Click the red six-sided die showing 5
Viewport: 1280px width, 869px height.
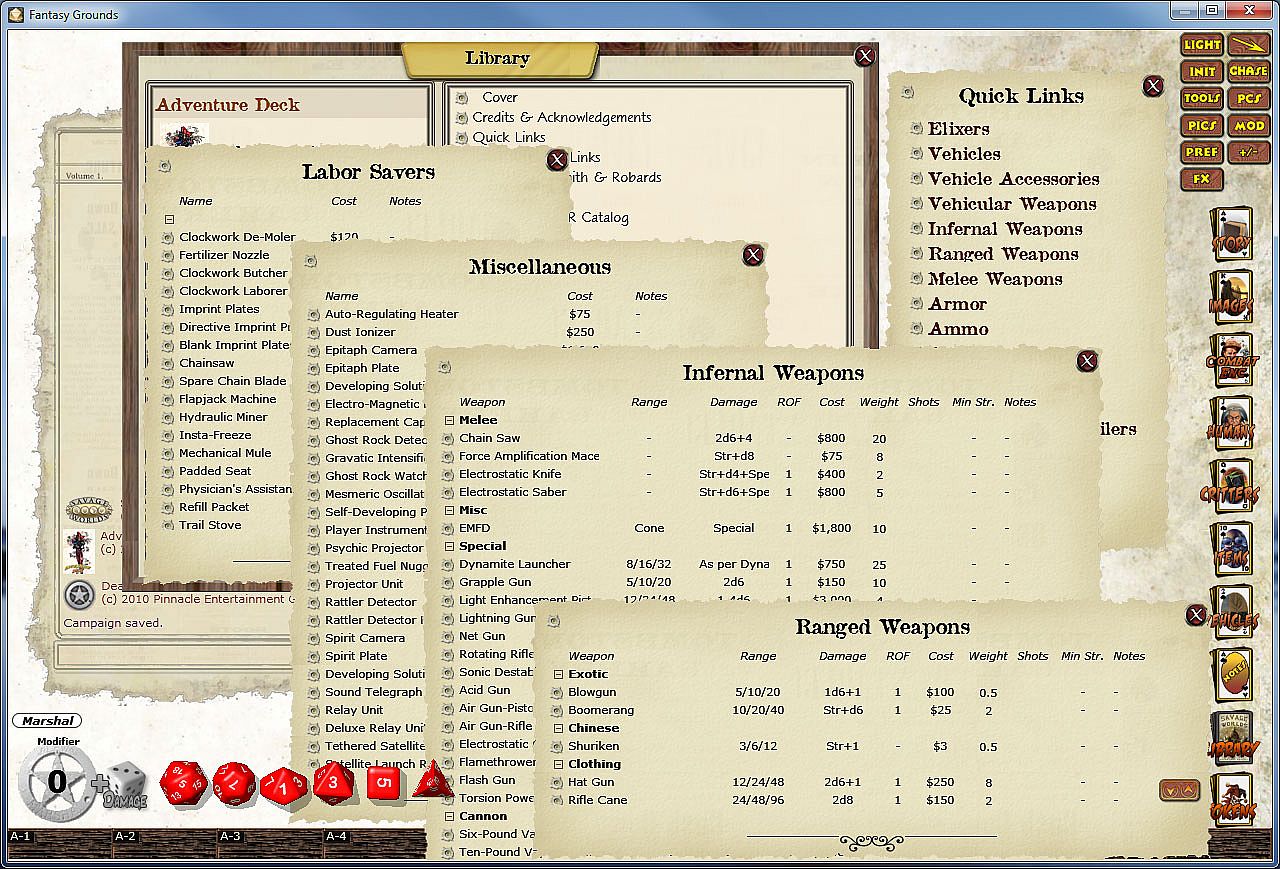coord(384,783)
